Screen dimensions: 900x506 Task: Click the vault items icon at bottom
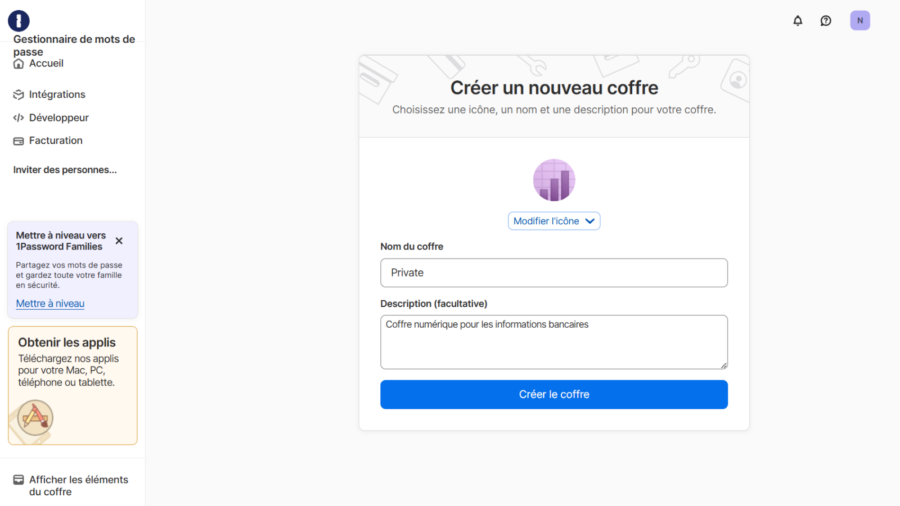[x=18, y=480]
